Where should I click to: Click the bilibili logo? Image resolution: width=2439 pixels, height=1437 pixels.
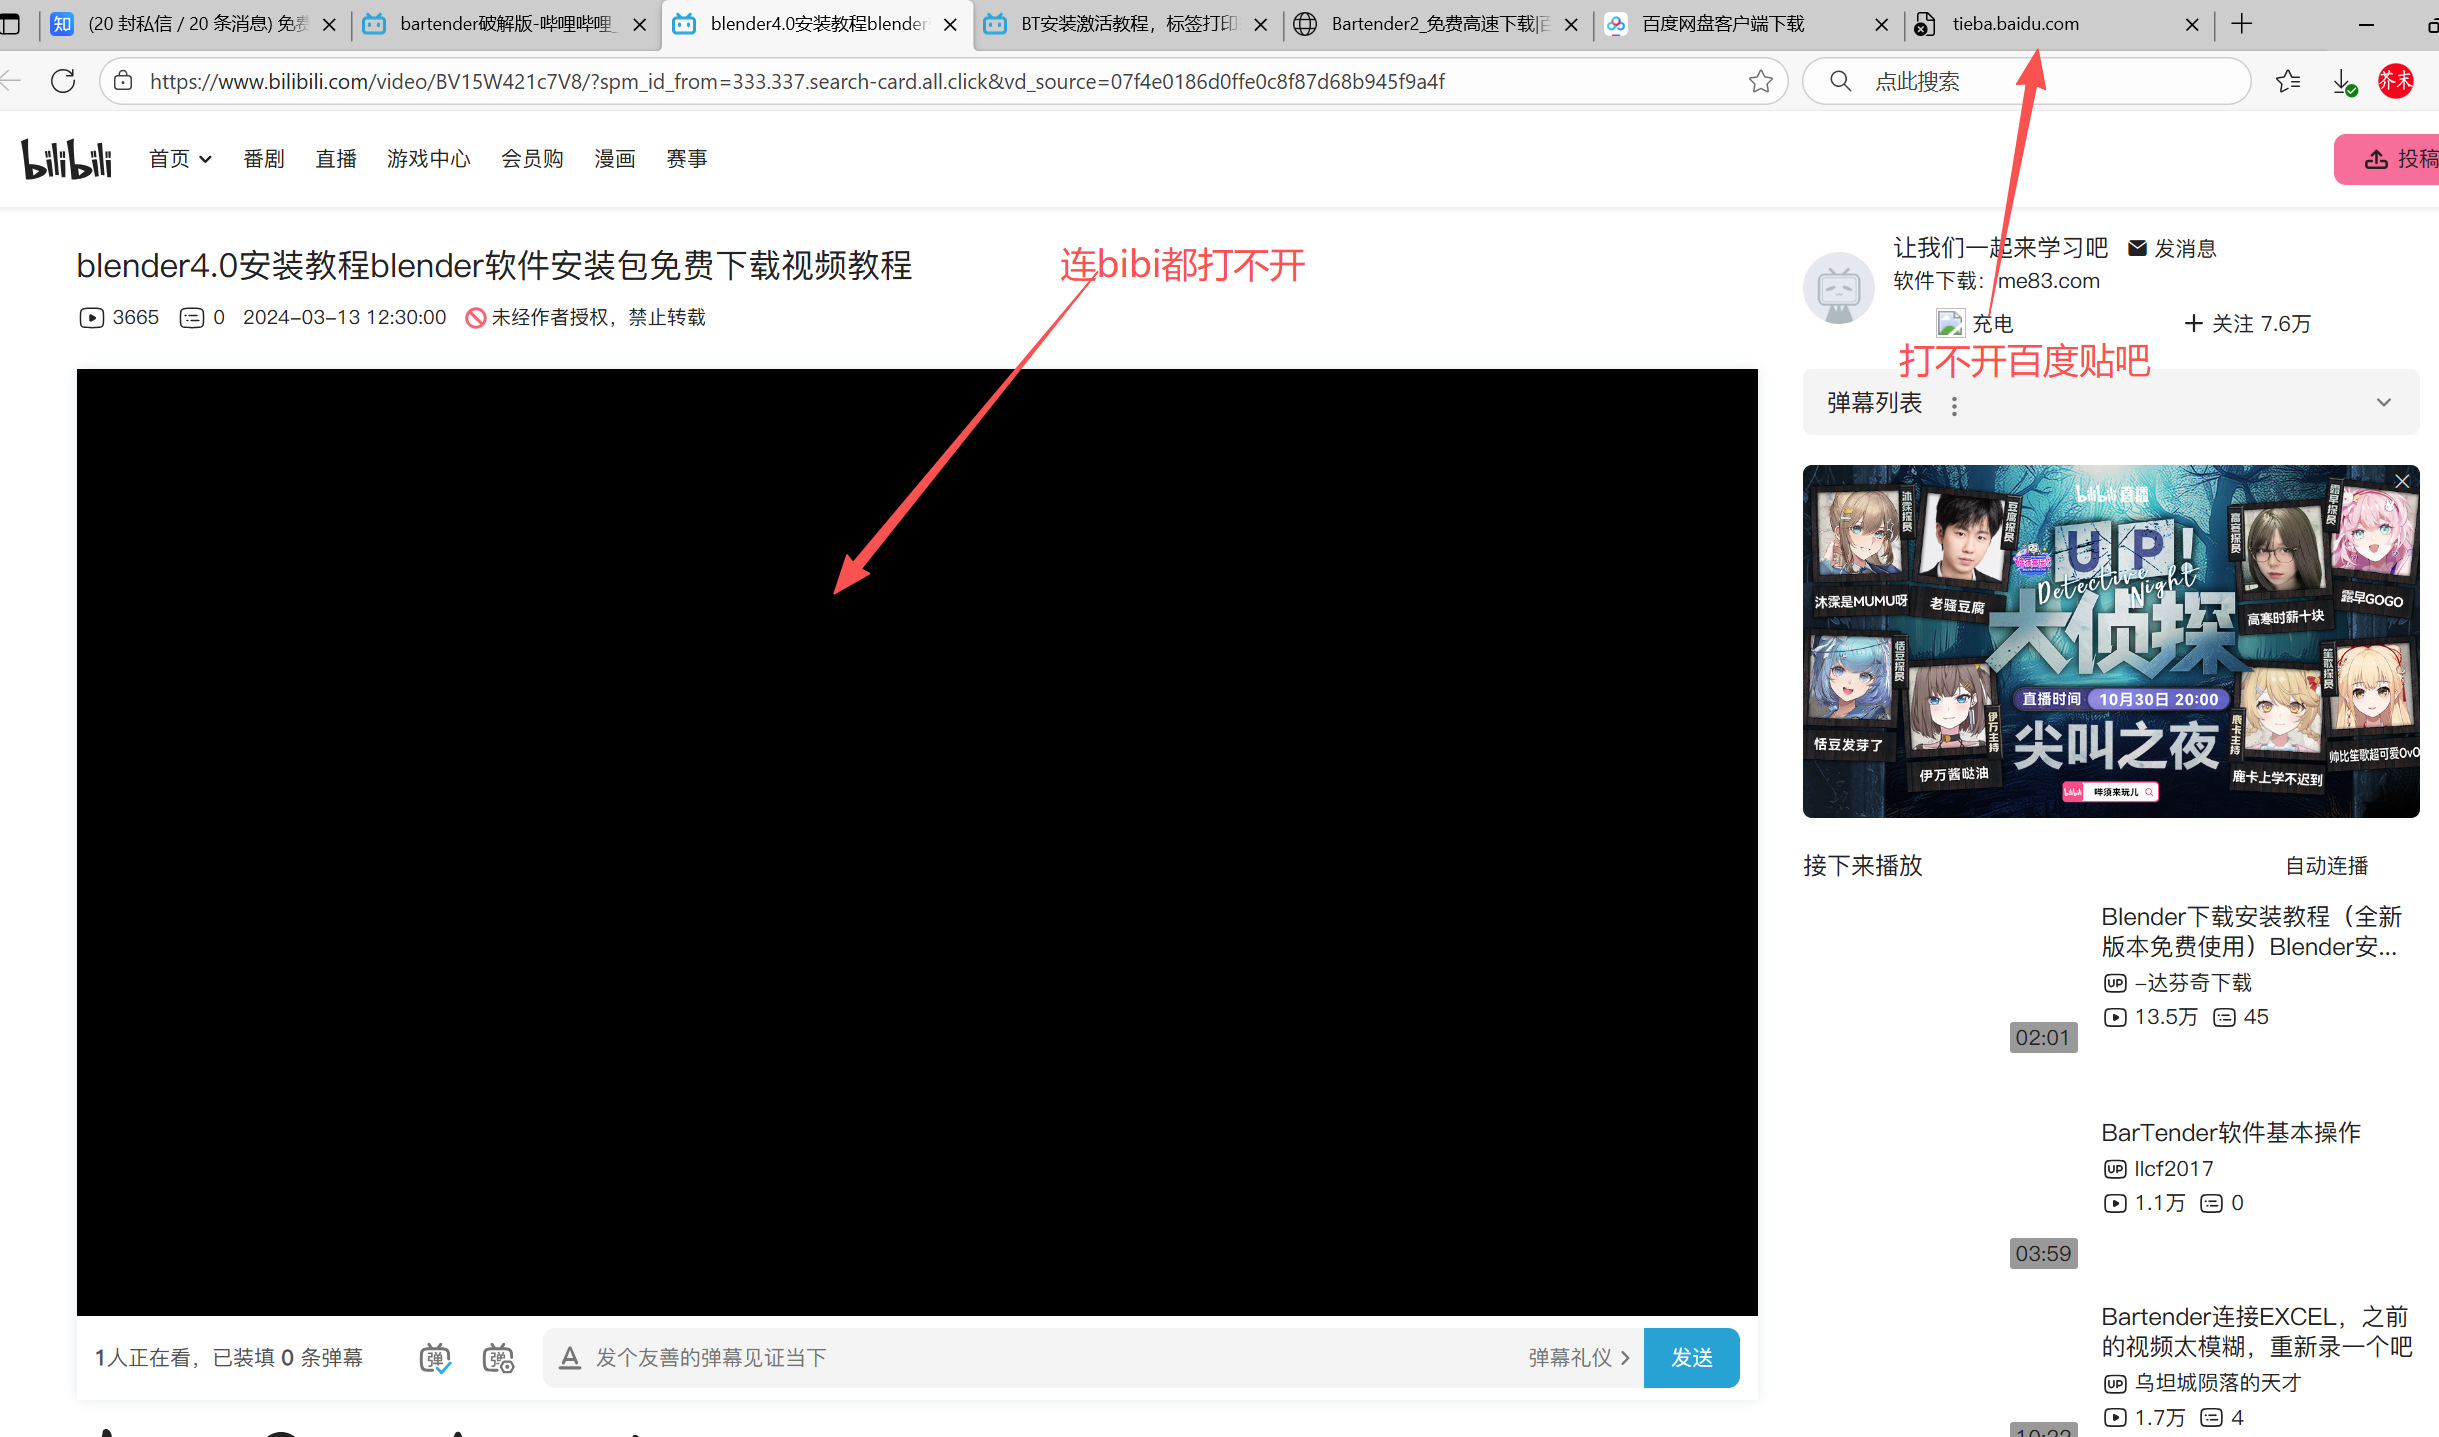click(67, 158)
